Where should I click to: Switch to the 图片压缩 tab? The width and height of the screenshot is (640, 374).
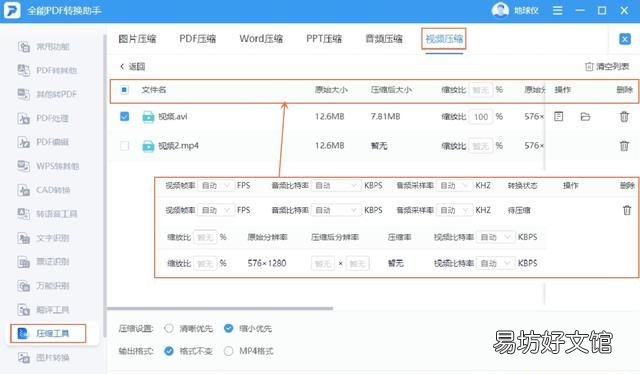tap(137, 39)
